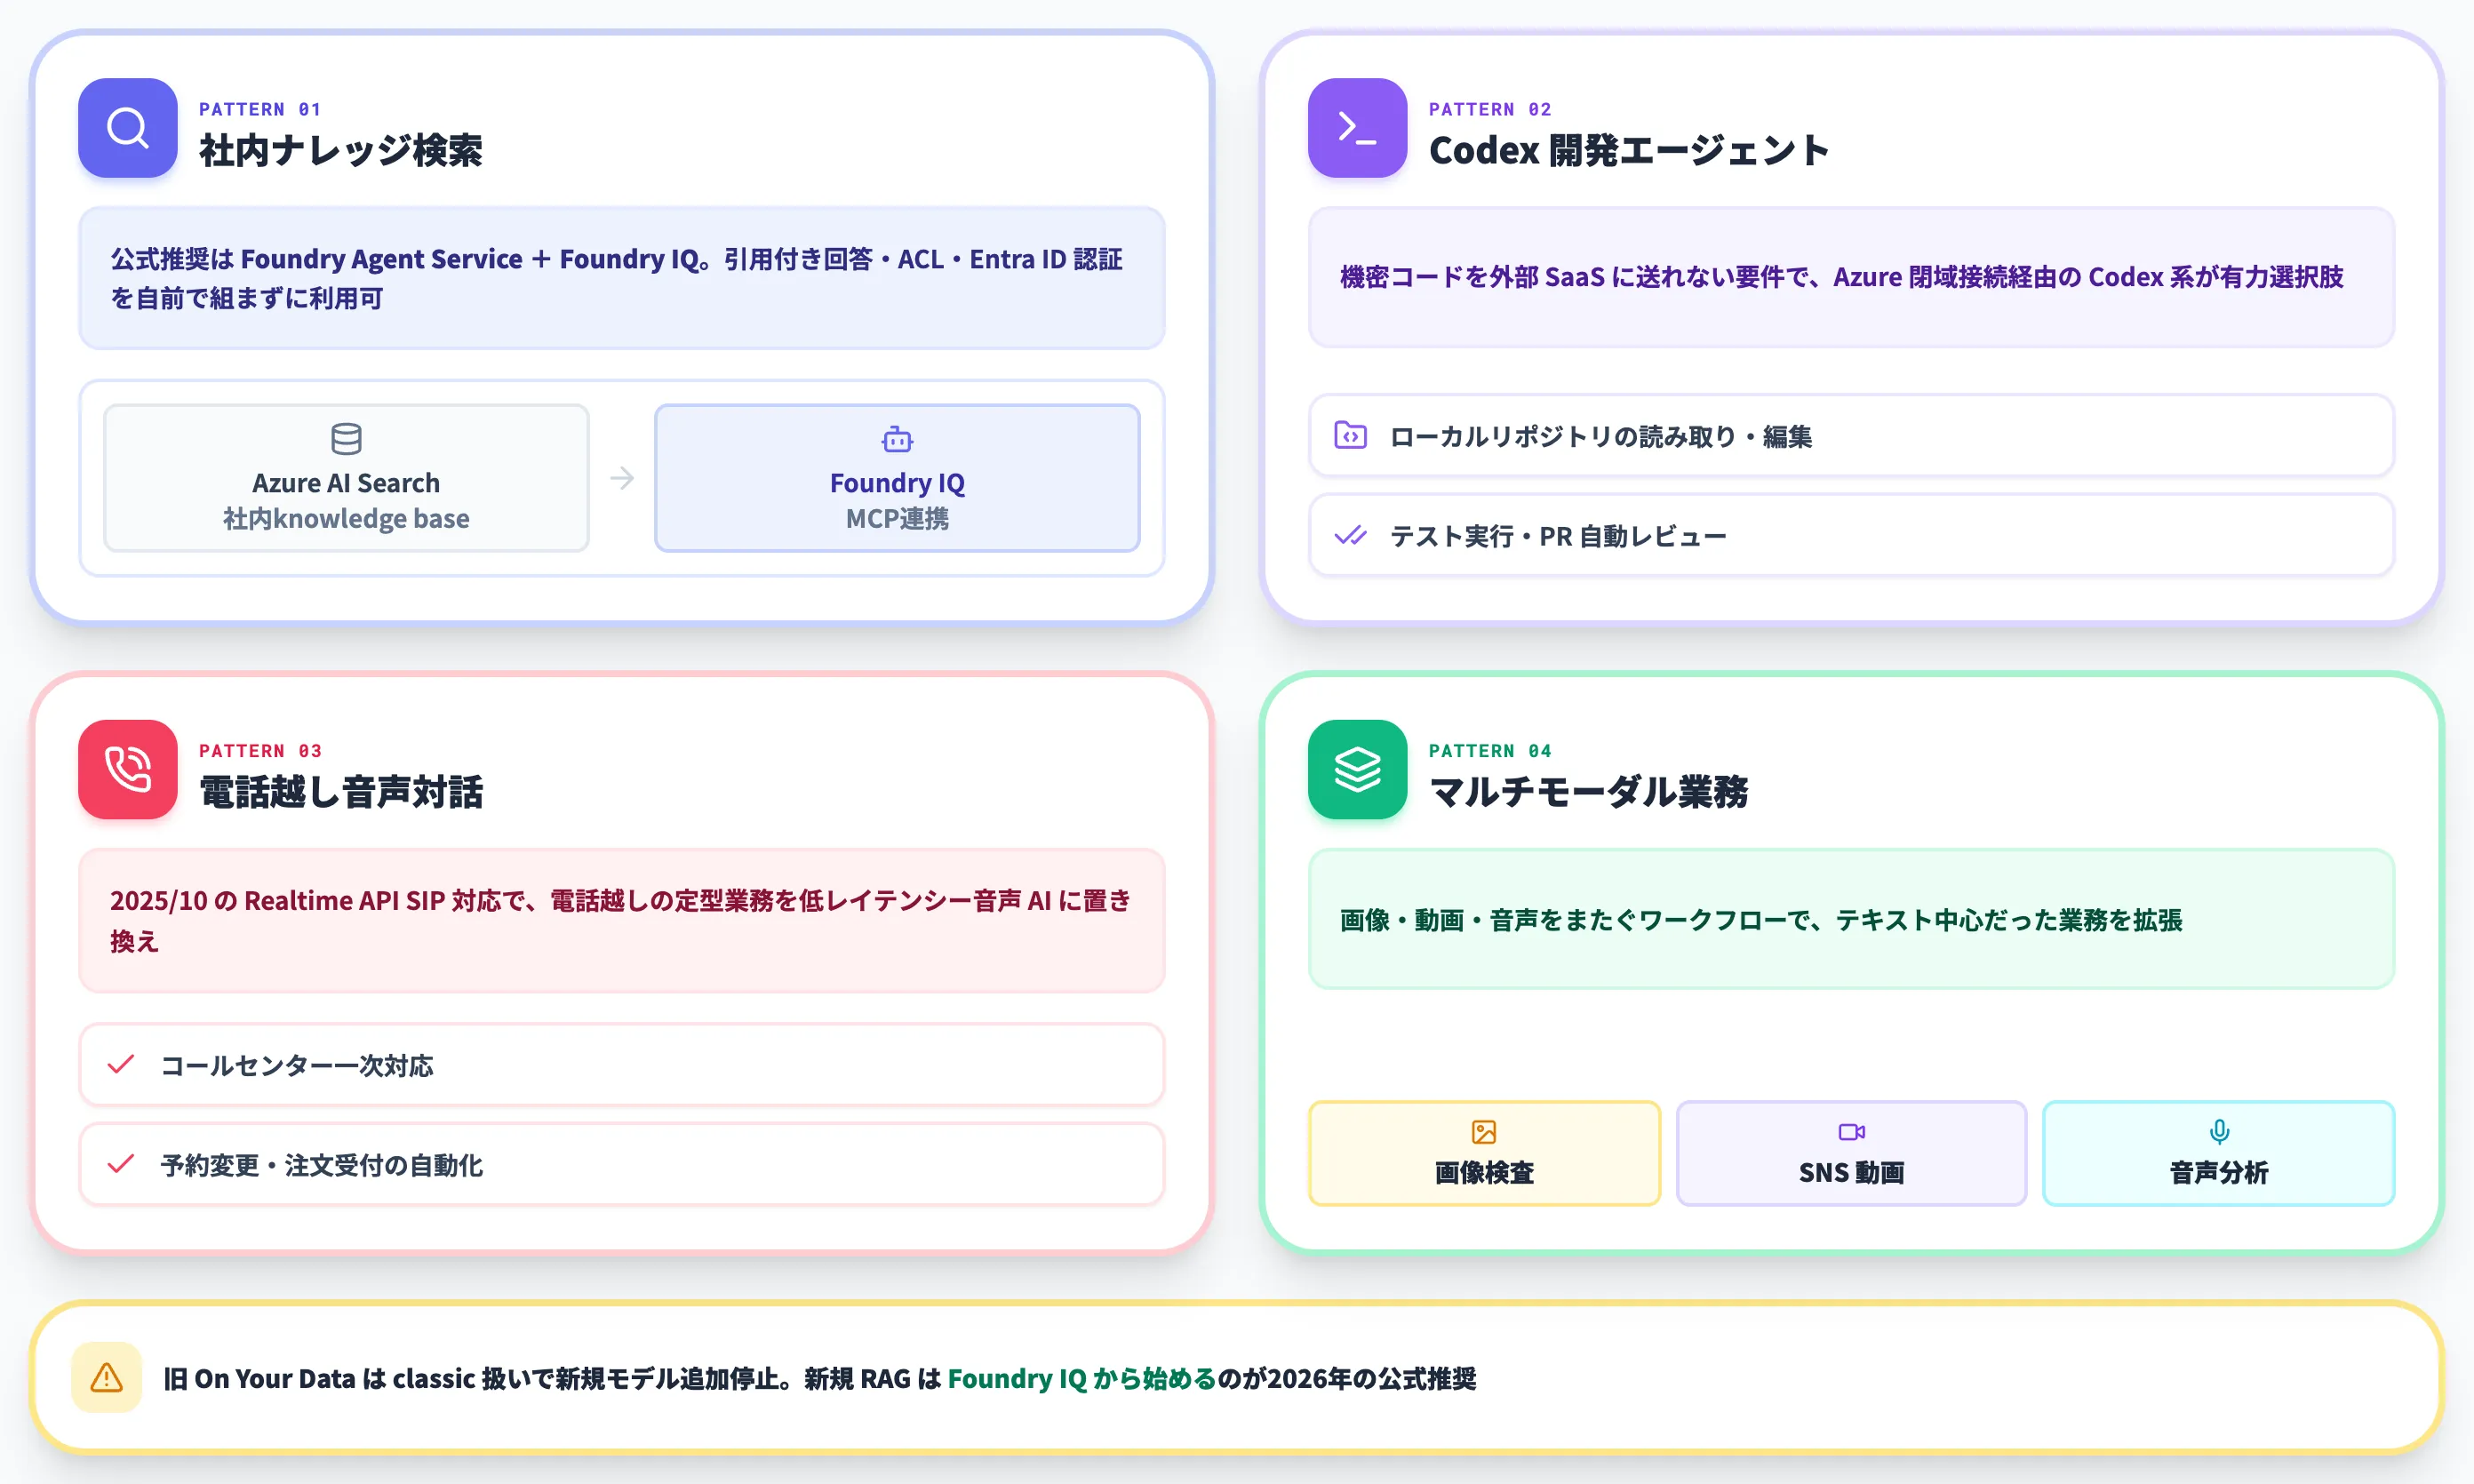Select the 音声分析 tile
Screen dimensions: 2474x1484
click(2219, 1153)
